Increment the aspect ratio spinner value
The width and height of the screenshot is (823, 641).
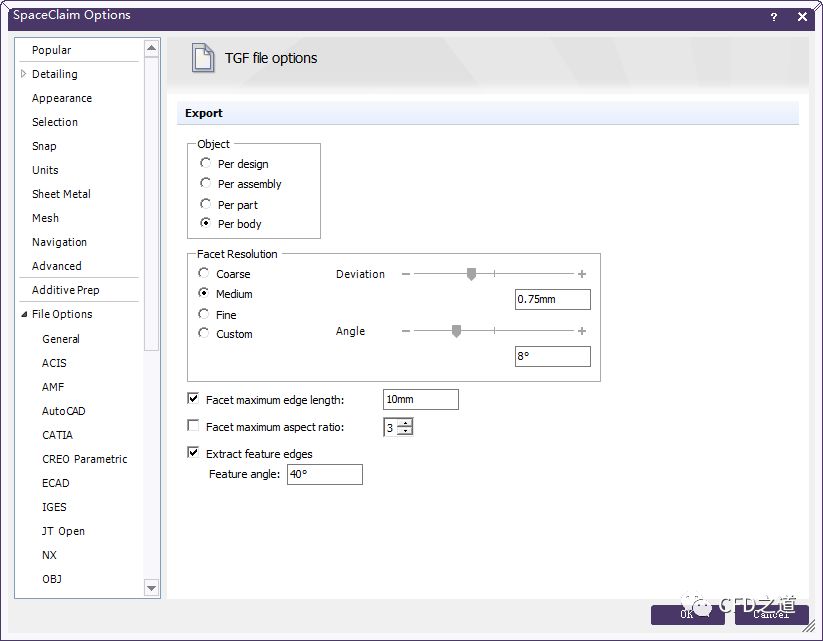point(404,423)
